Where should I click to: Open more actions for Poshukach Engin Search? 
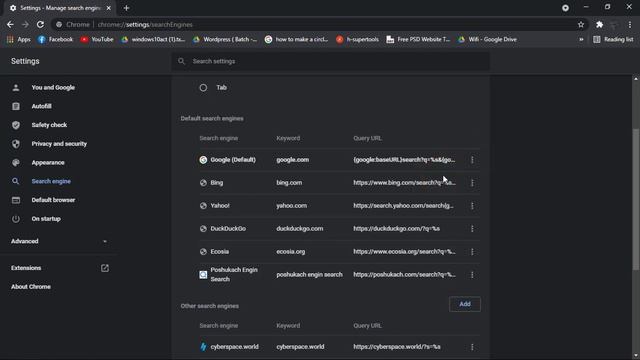click(x=472, y=275)
